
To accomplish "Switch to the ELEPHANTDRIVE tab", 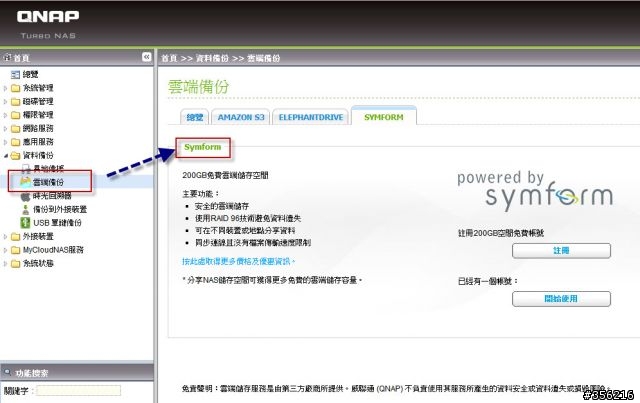I will [311, 117].
